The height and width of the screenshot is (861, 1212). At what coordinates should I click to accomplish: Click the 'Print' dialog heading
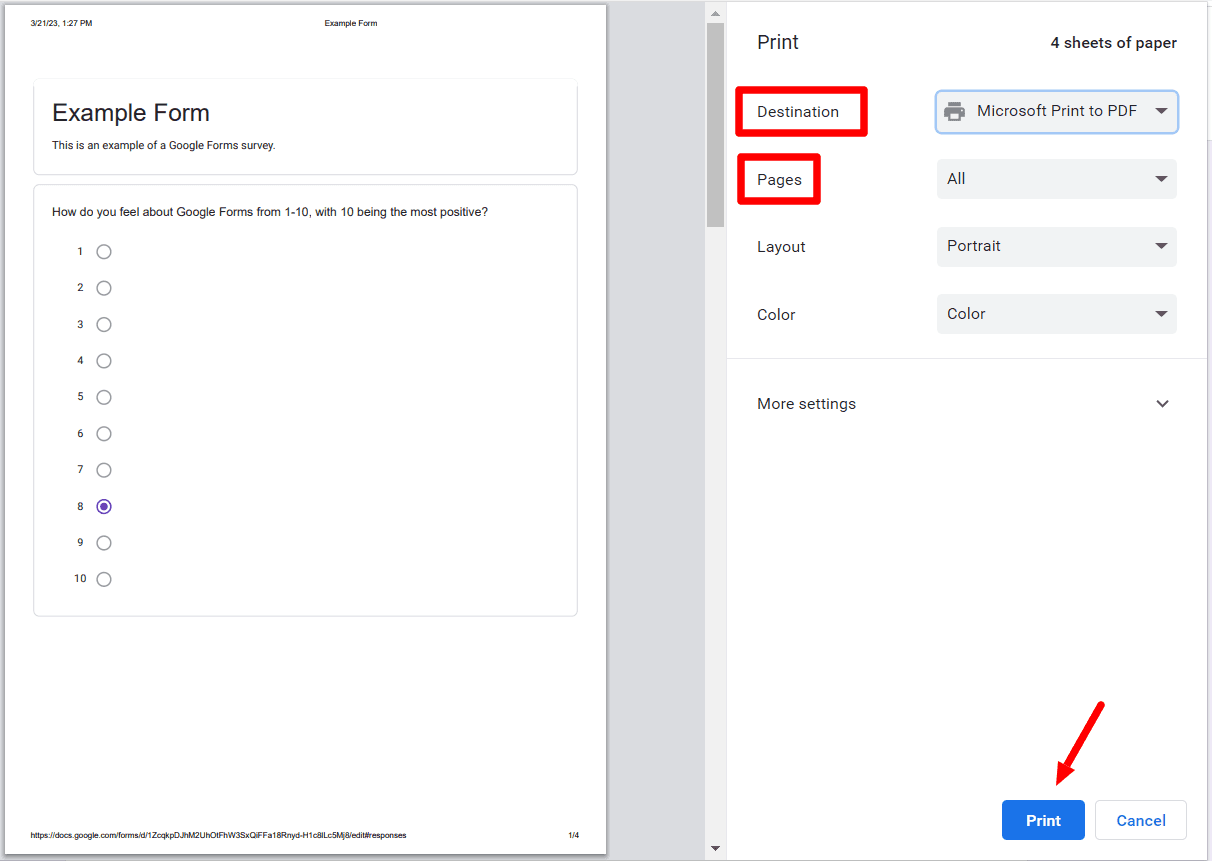[778, 42]
